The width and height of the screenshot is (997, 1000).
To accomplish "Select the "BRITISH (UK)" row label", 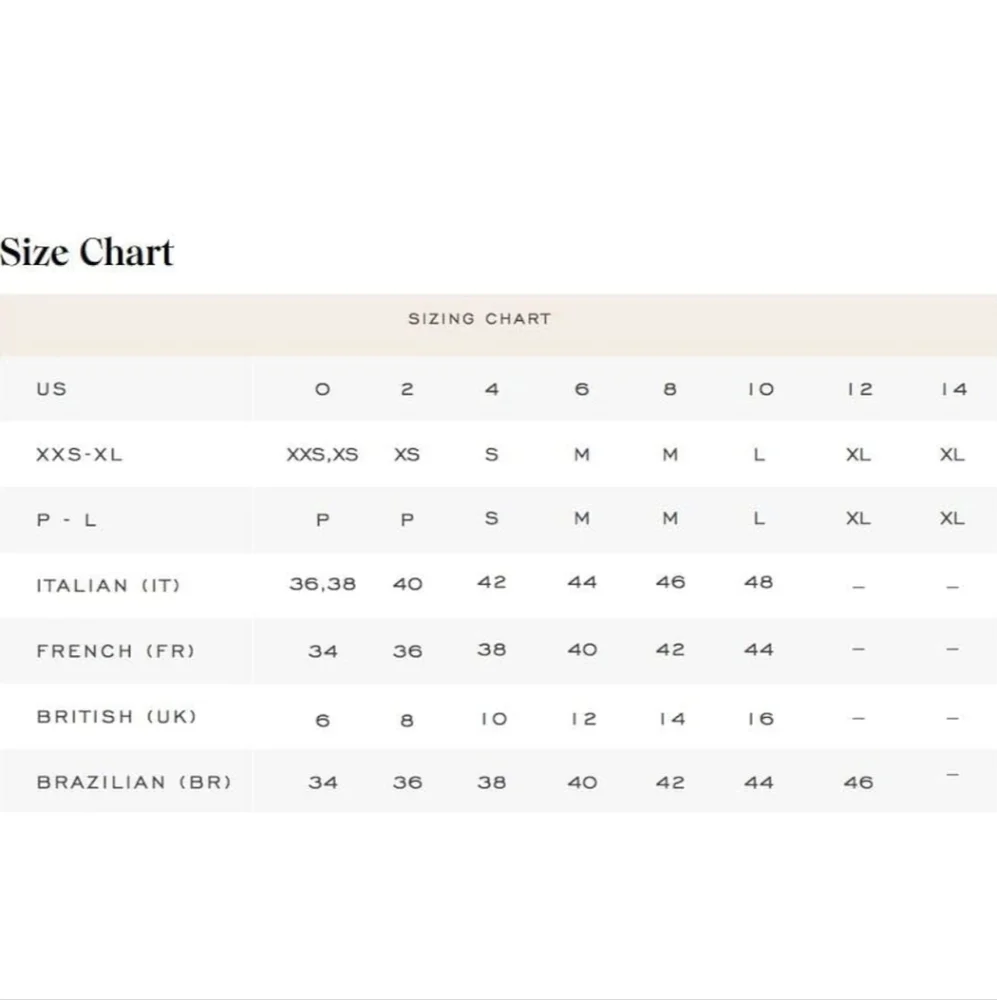I will pos(117,717).
